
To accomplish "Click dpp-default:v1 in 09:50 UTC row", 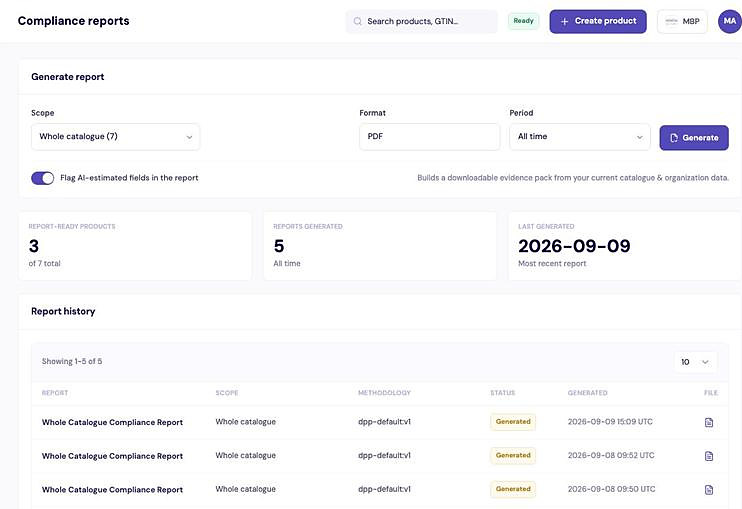I will tap(384, 489).
